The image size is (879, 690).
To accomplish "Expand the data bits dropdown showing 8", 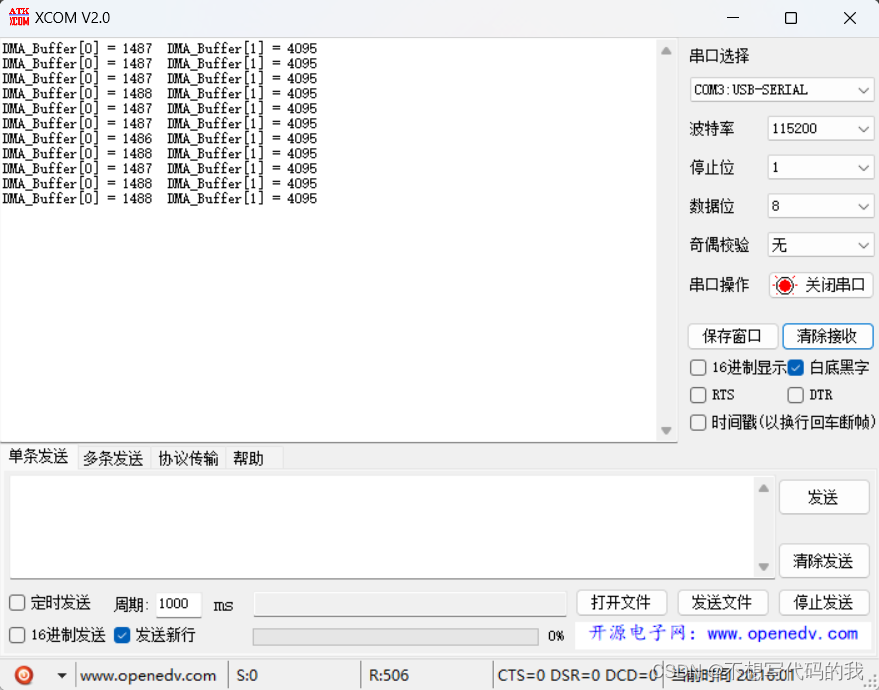I will click(x=820, y=206).
